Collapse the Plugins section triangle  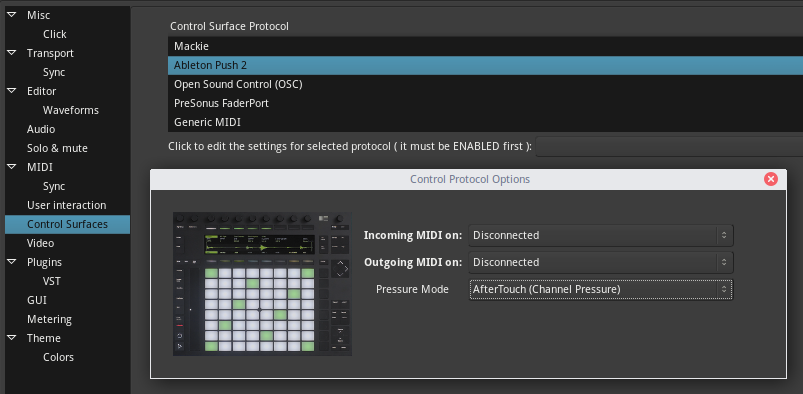point(11,262)
